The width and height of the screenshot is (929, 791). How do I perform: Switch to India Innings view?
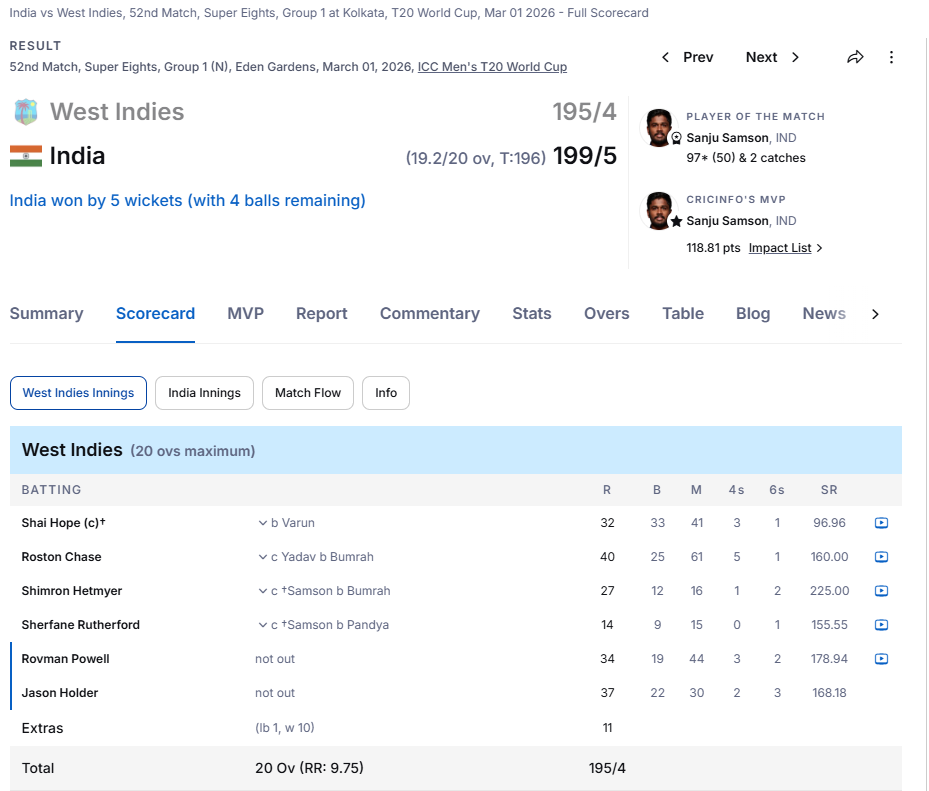[x=204, y=393]
